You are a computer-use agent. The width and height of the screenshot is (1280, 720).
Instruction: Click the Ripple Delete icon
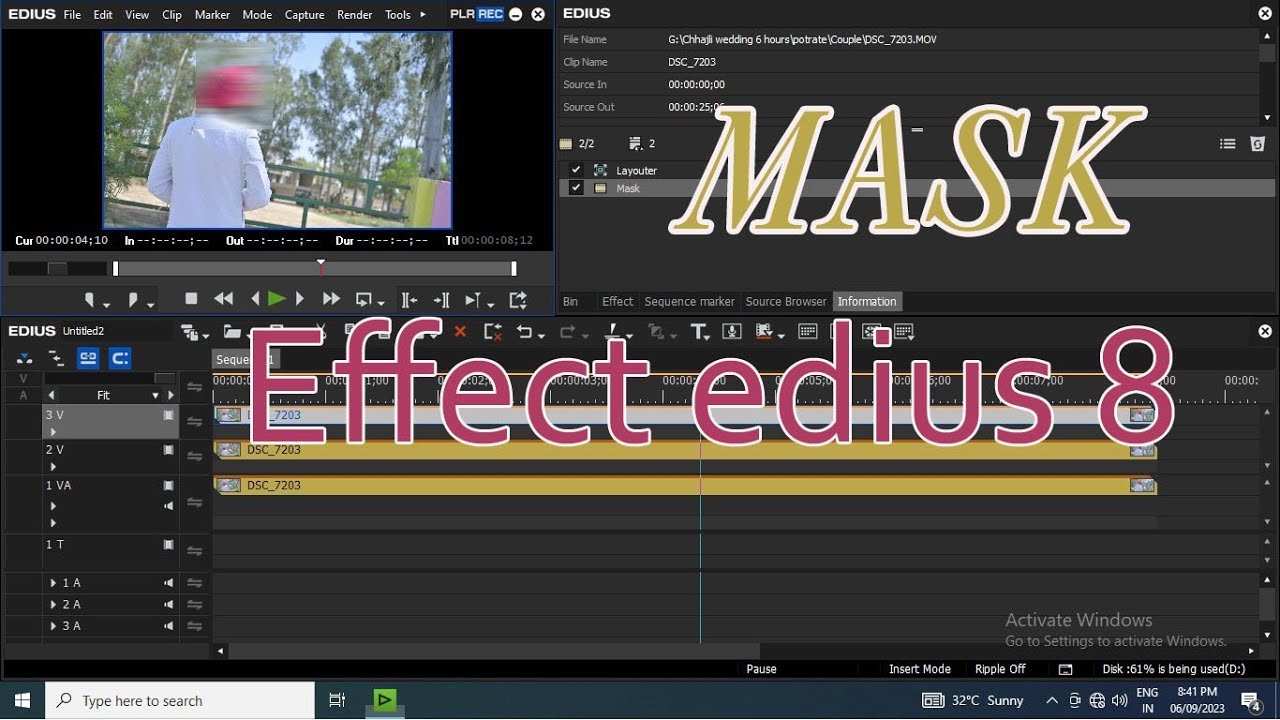tap(492, 331)
